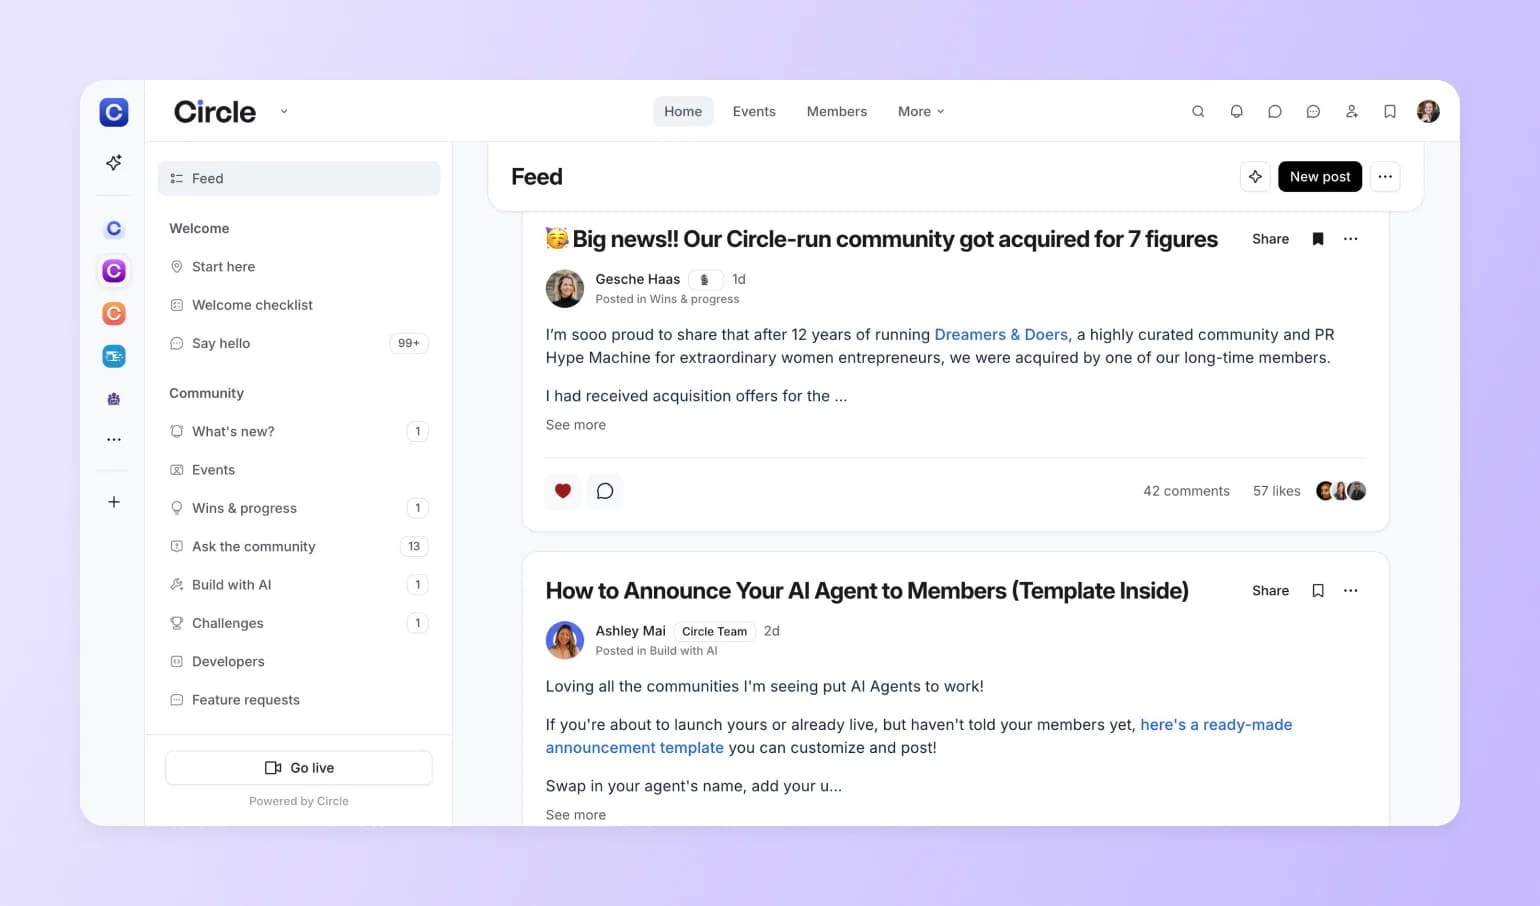Open Welcome checklist space
1540x906 pixels.
click(299, 305)
